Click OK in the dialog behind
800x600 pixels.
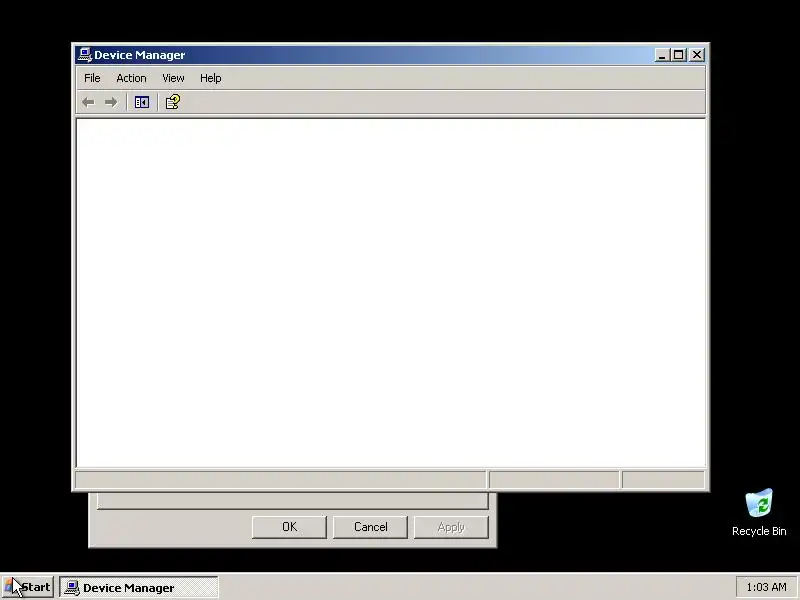(289, 527)
